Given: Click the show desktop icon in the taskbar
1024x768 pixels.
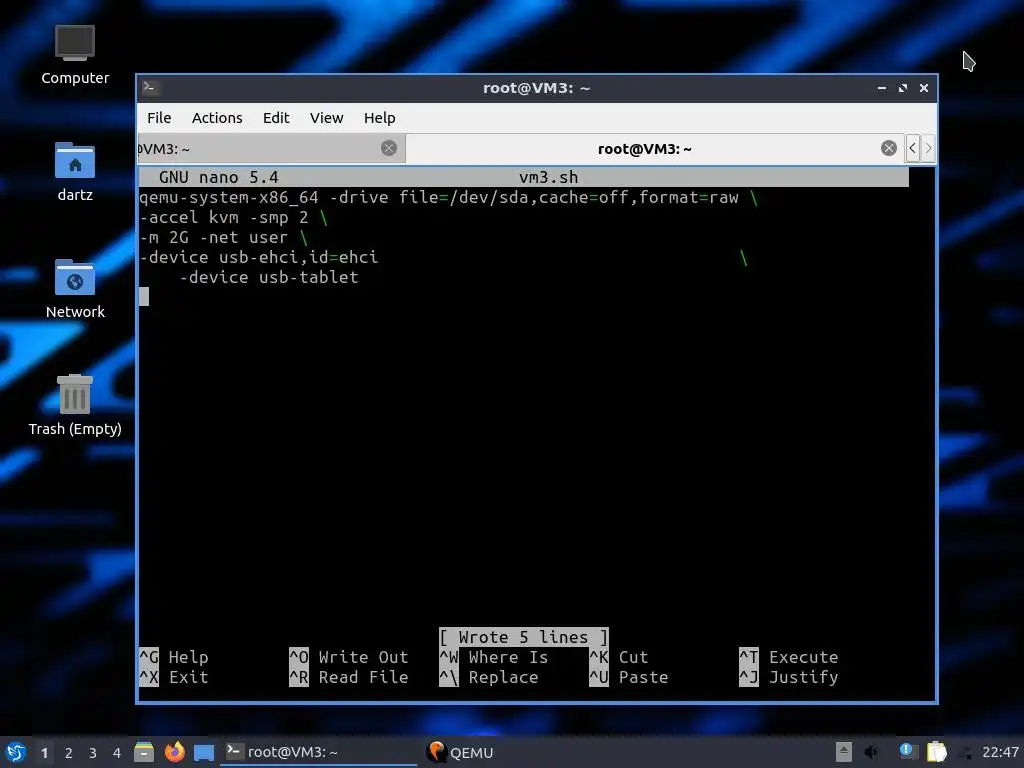Looking at the screenshot, I should tap(204, 753).
